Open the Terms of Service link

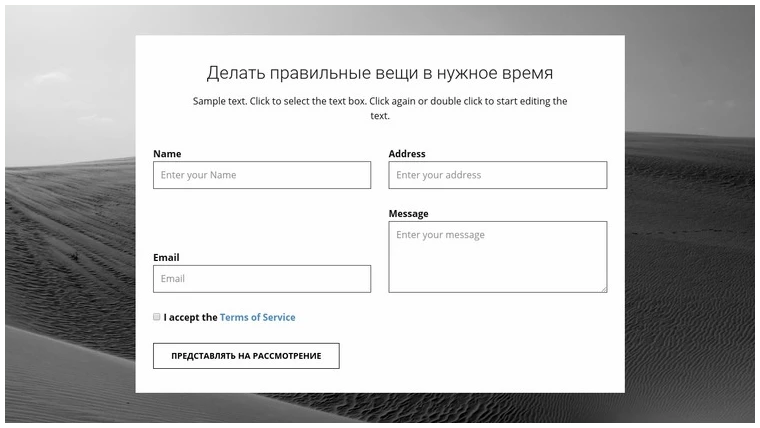coord(257,317)
